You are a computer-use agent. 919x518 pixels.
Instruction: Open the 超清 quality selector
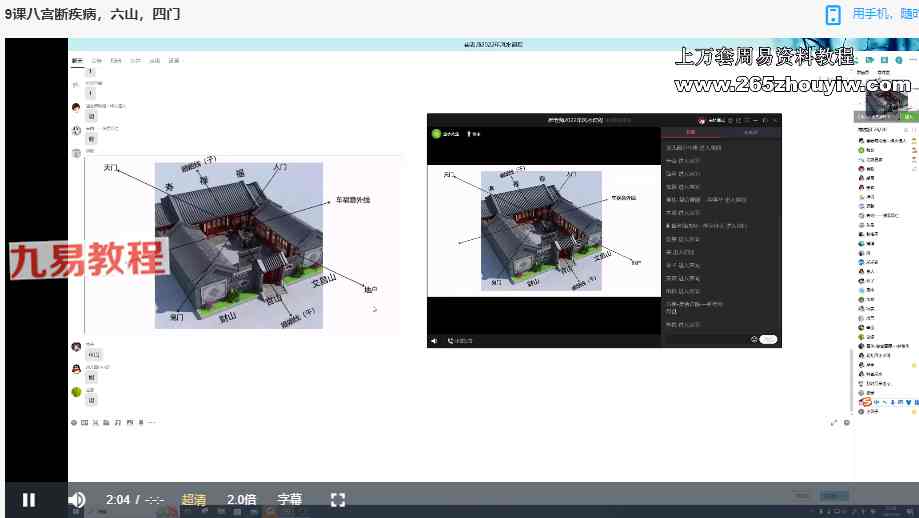[x=194, y=500]
